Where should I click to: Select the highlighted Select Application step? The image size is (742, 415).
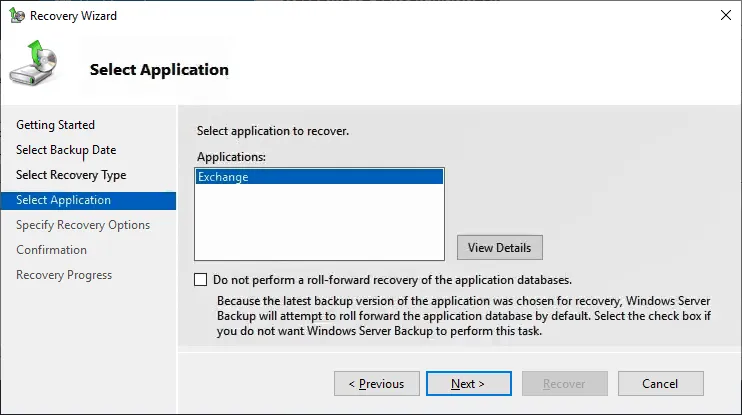tap(64, 200)
